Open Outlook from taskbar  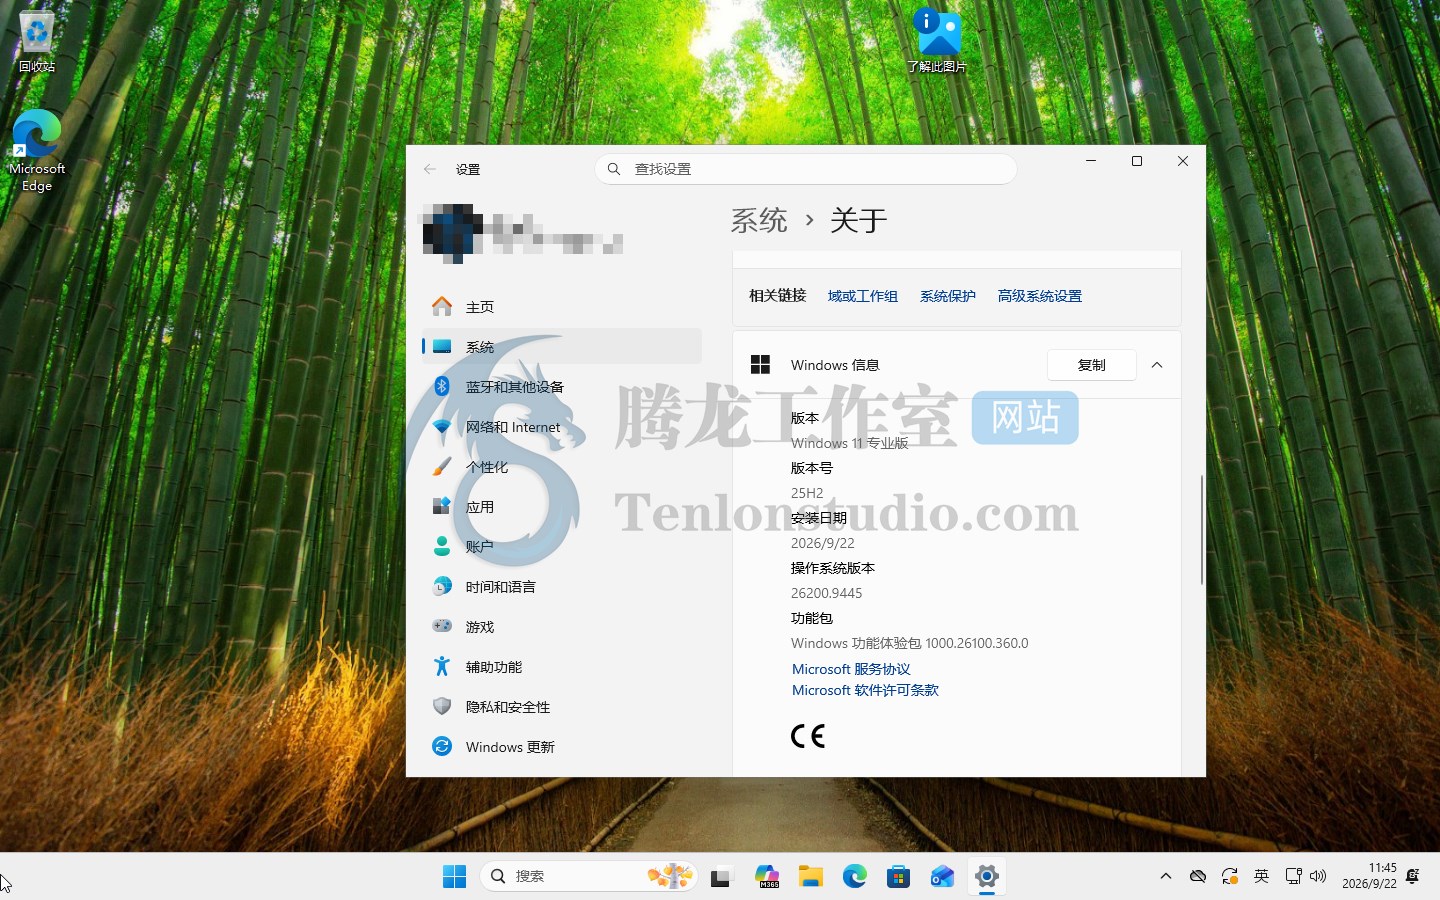(x=943, y=877)
